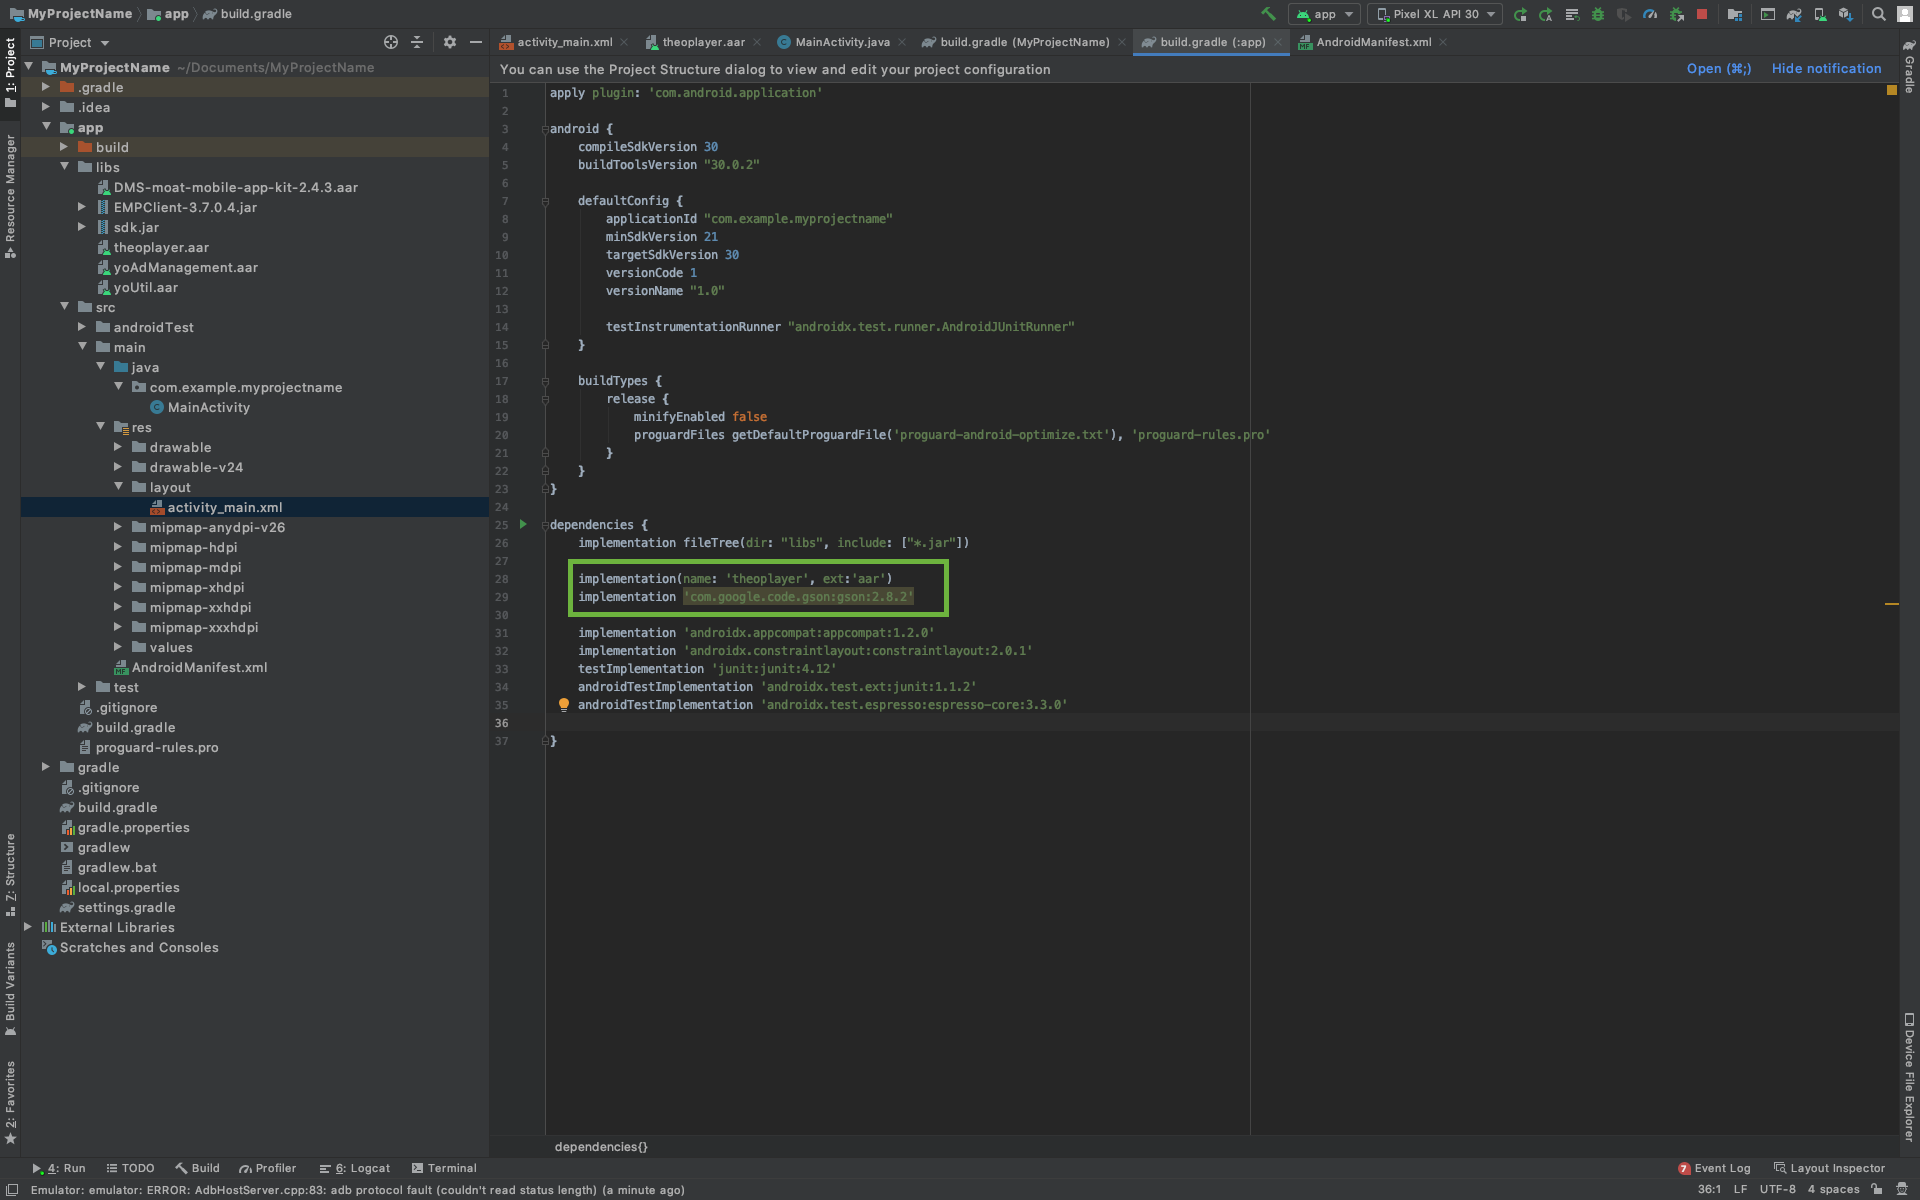This screenshot has width=1920, height=1200.
Task: Open the Logcat tool window tab
Action: [x=355, y=1168]
